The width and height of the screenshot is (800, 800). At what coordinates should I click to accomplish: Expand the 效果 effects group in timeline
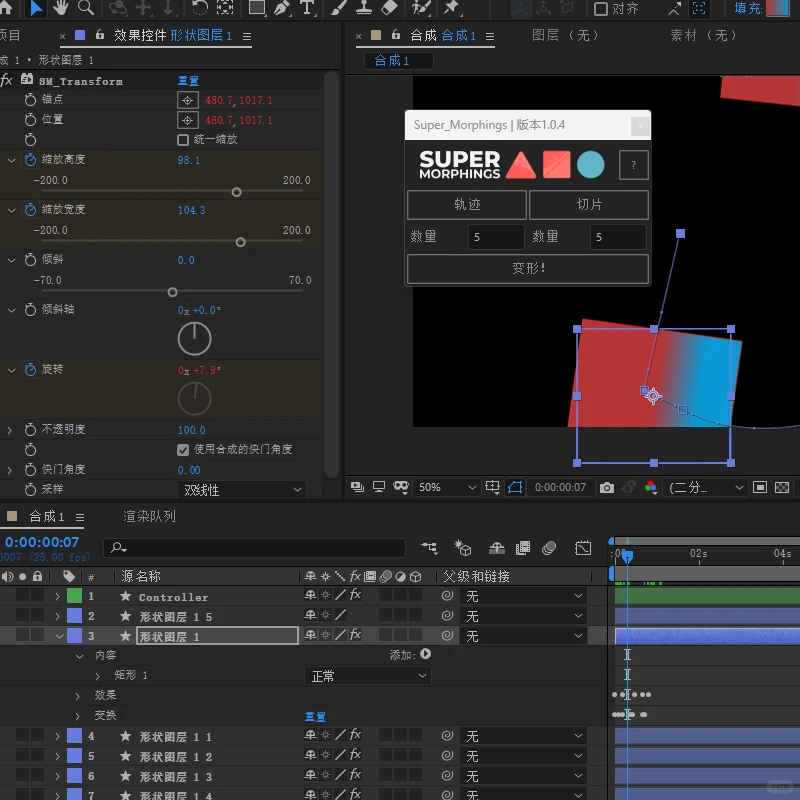coord(78,696)
